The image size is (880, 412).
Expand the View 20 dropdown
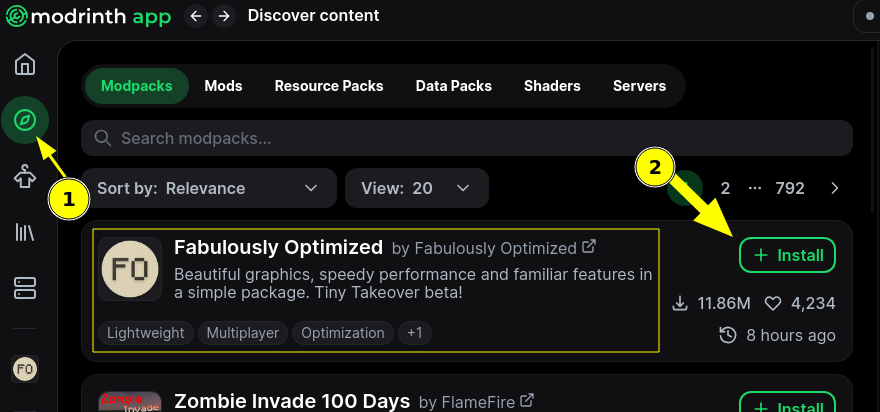click(417, 188)
